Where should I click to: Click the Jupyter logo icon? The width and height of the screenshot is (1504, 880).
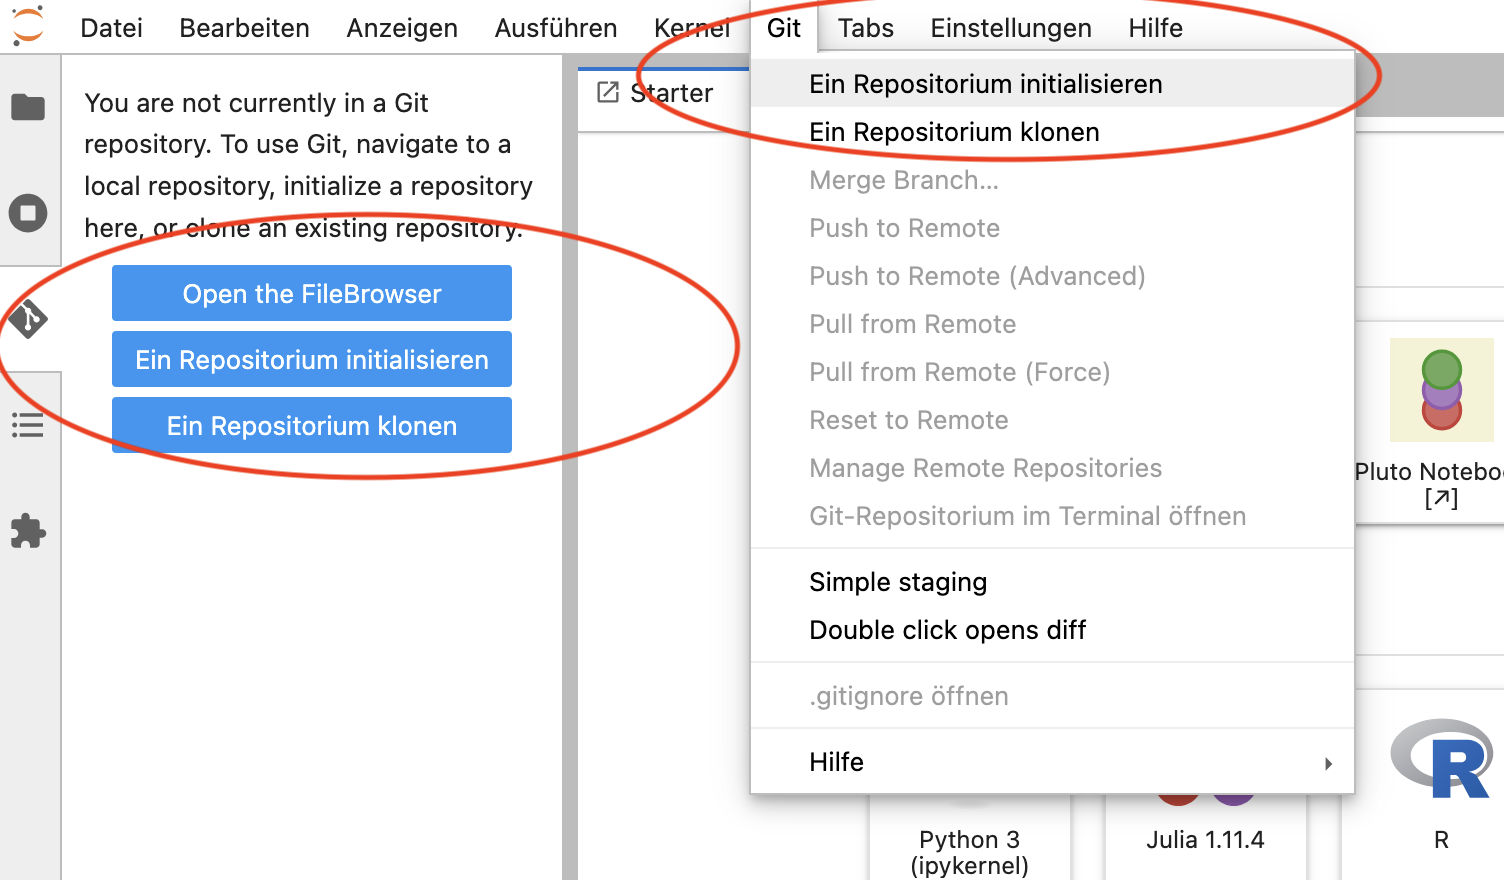coord(28,26)
